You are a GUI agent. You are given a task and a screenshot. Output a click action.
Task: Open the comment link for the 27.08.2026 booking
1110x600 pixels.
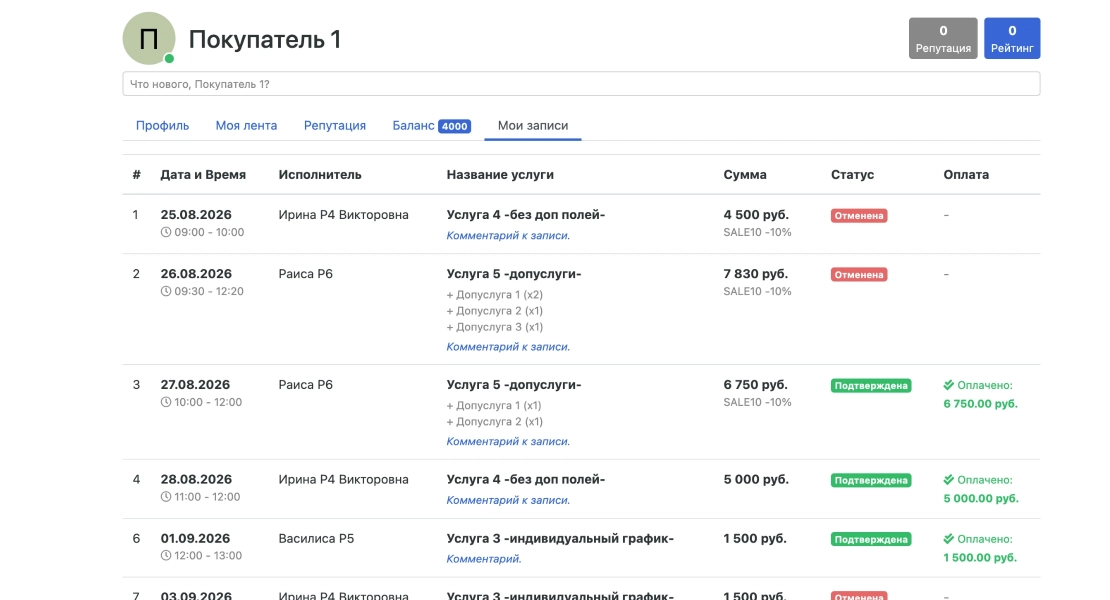(508, 442)
